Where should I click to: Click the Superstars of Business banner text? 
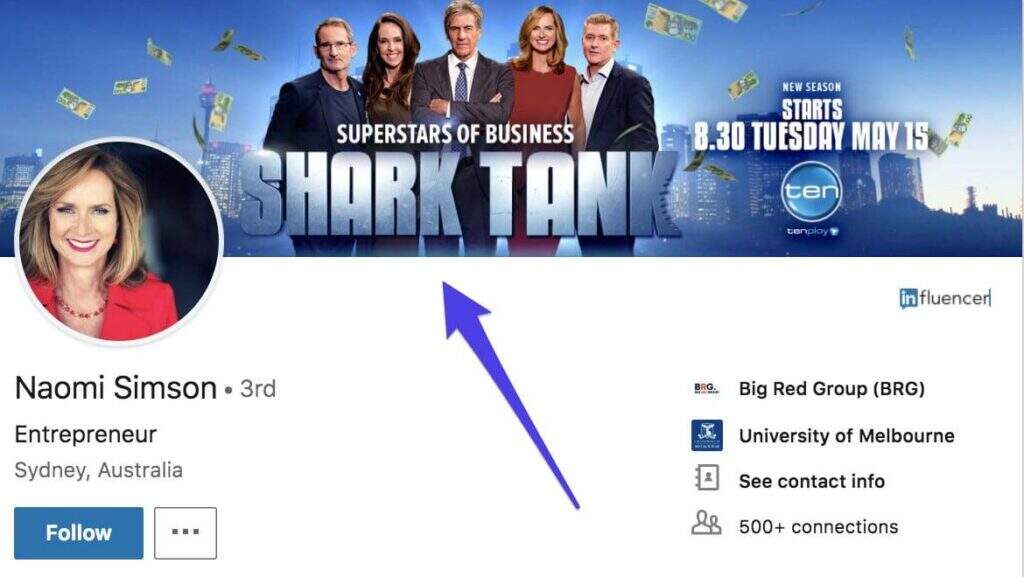(x=455, y=134)
